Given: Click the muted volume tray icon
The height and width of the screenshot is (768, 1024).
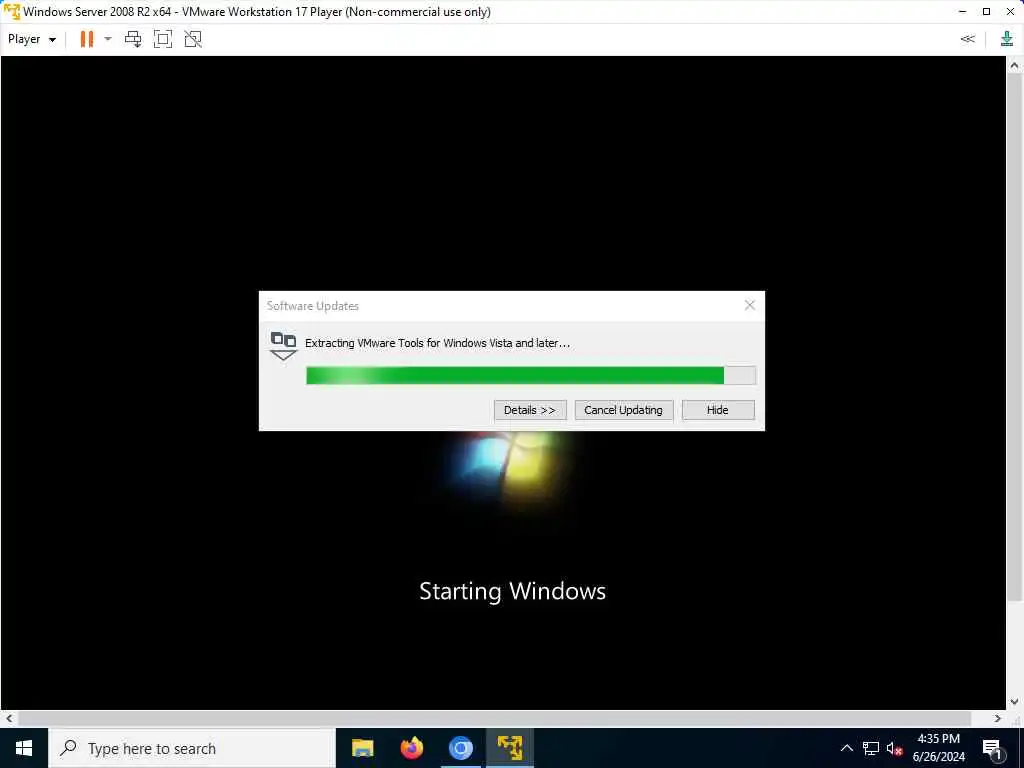Looking at the screenshot, I should 894,748.
